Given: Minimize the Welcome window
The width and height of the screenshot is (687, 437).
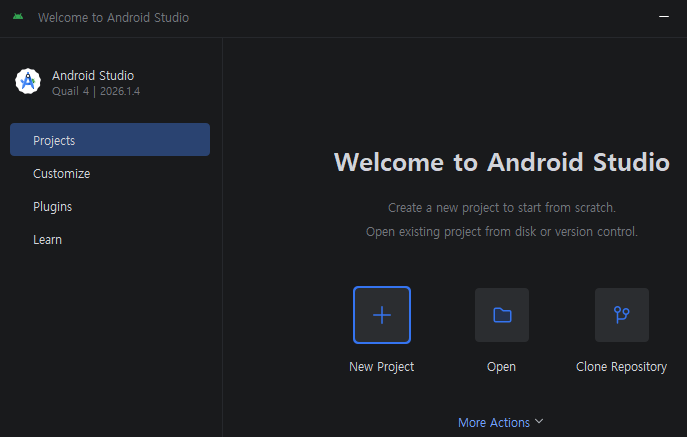Looking at the screenshot, I should (664, 17).
